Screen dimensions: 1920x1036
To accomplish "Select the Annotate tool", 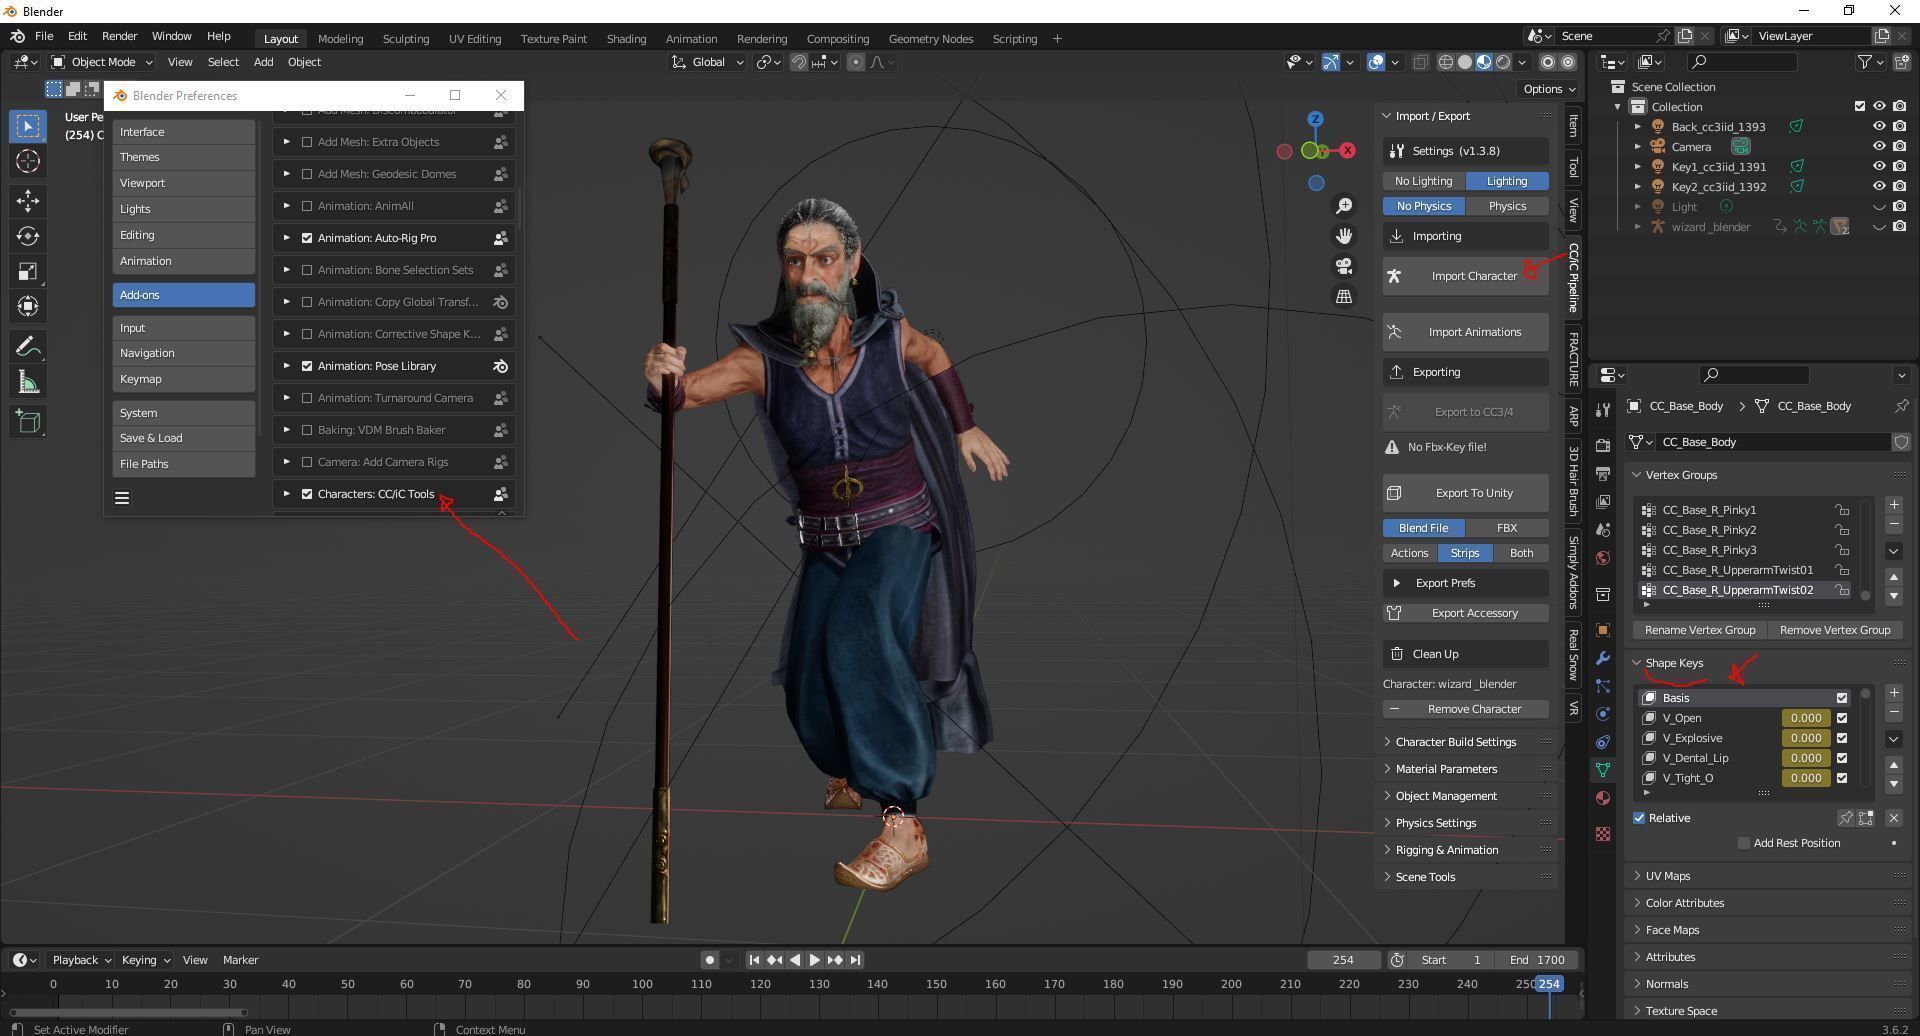I will pyautogui.click(x=28, y=347).
